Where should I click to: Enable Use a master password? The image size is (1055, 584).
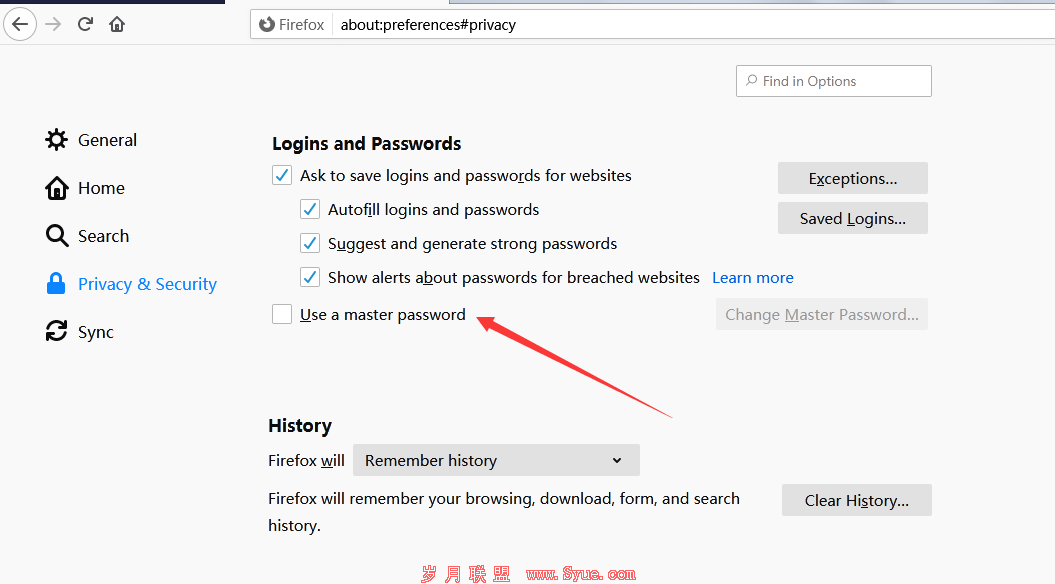point(282,314)
